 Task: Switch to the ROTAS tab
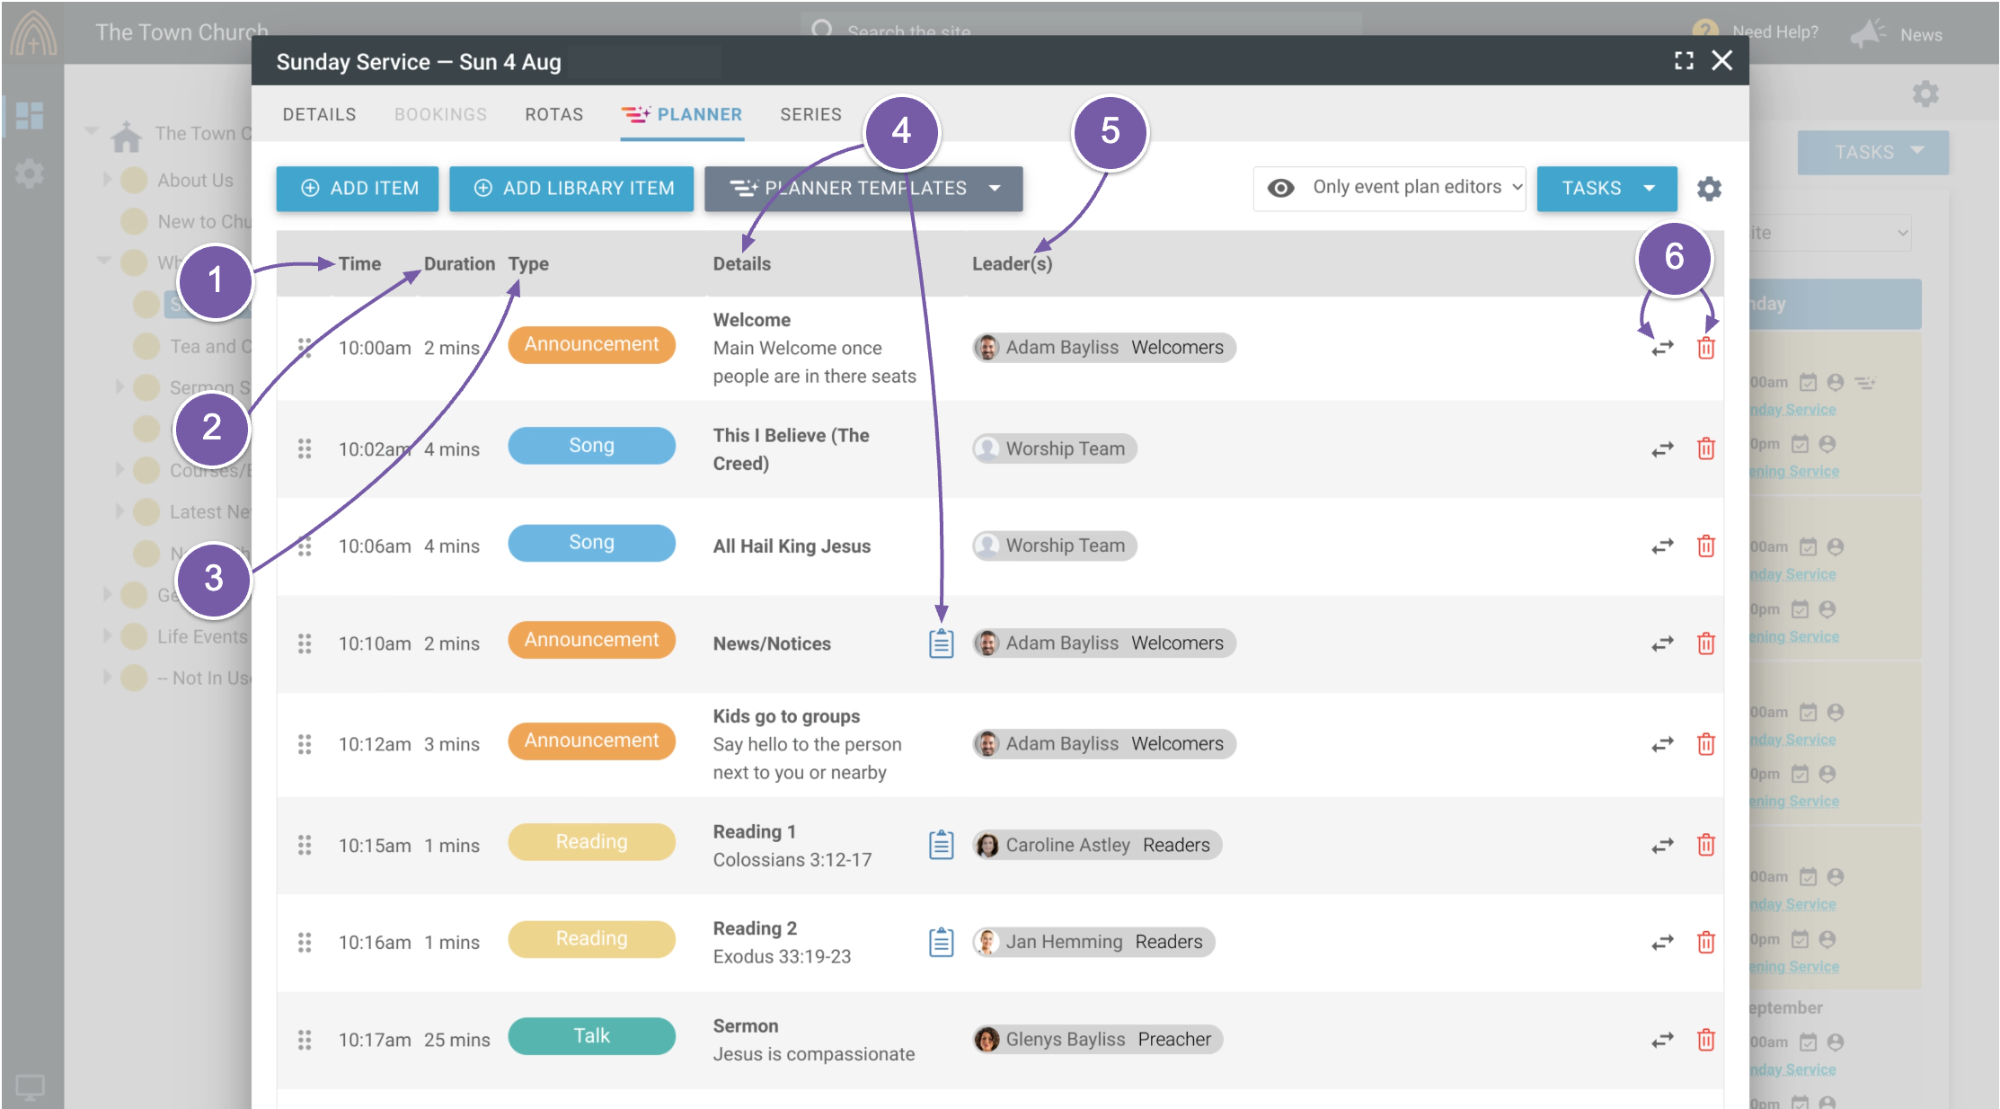[x=554, y=114]
